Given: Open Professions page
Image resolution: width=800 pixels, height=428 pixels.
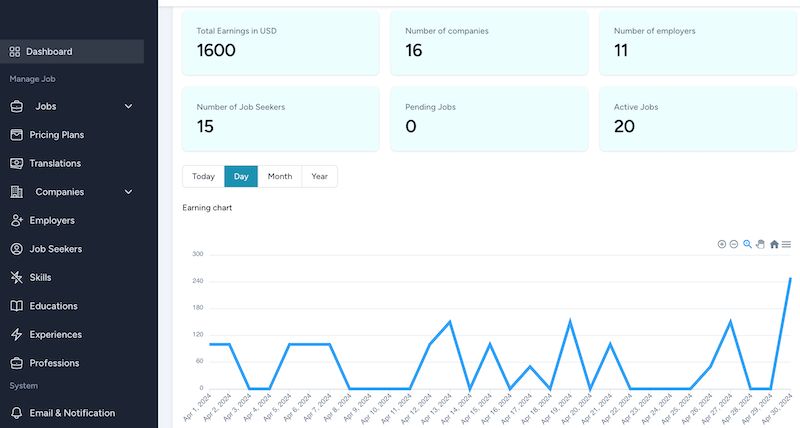Looking at the screenshot, I should point(54,363).
